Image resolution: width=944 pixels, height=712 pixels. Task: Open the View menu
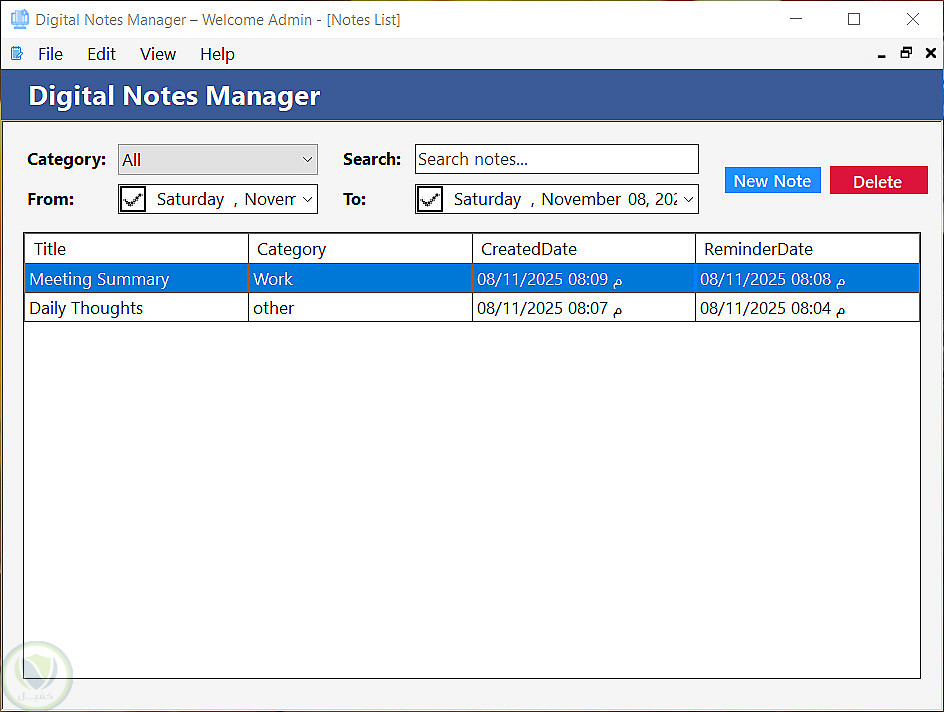[x=158, y=54]
